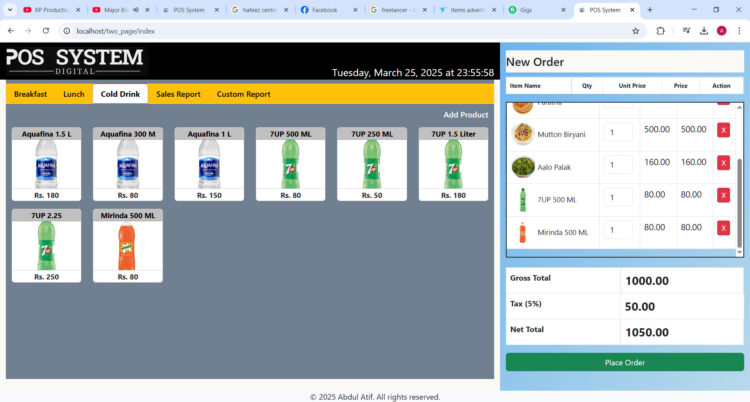This screenshot has width=750, height=402.
Task: Switch to the Breakfast tab
Action: coord(30,94)
